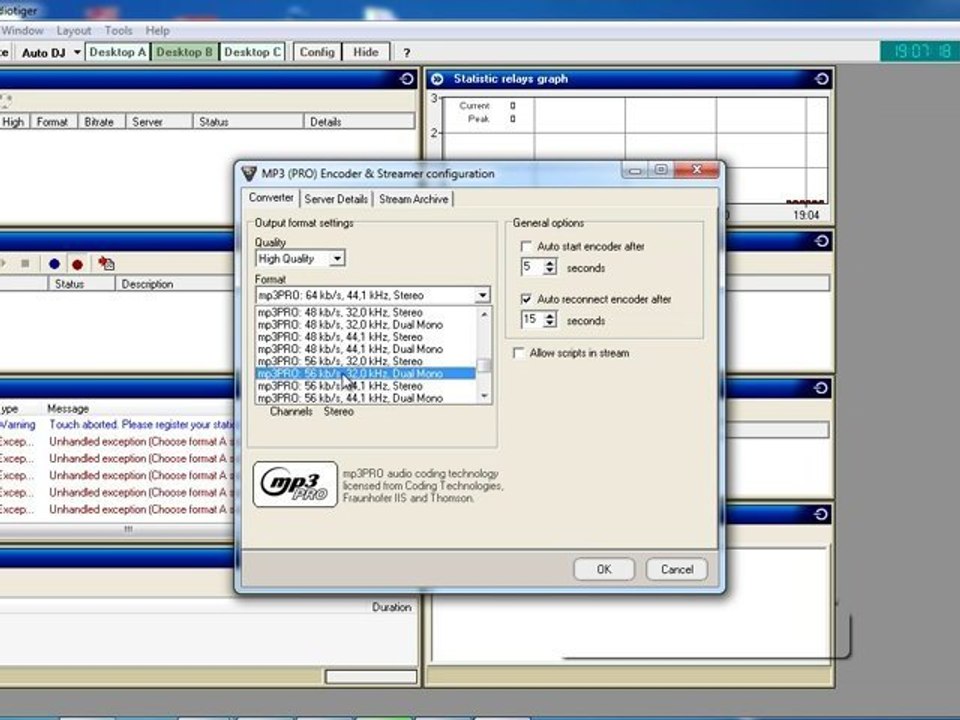This screenshot has height=720, width=960.
Task: Click the mp3PRO logo image
Action: [x=295, y=484]
